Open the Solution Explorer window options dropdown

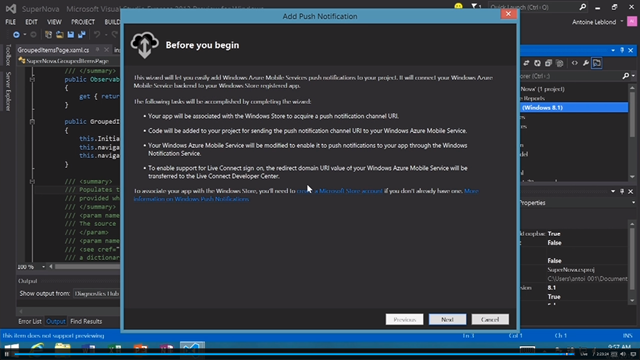613,50
